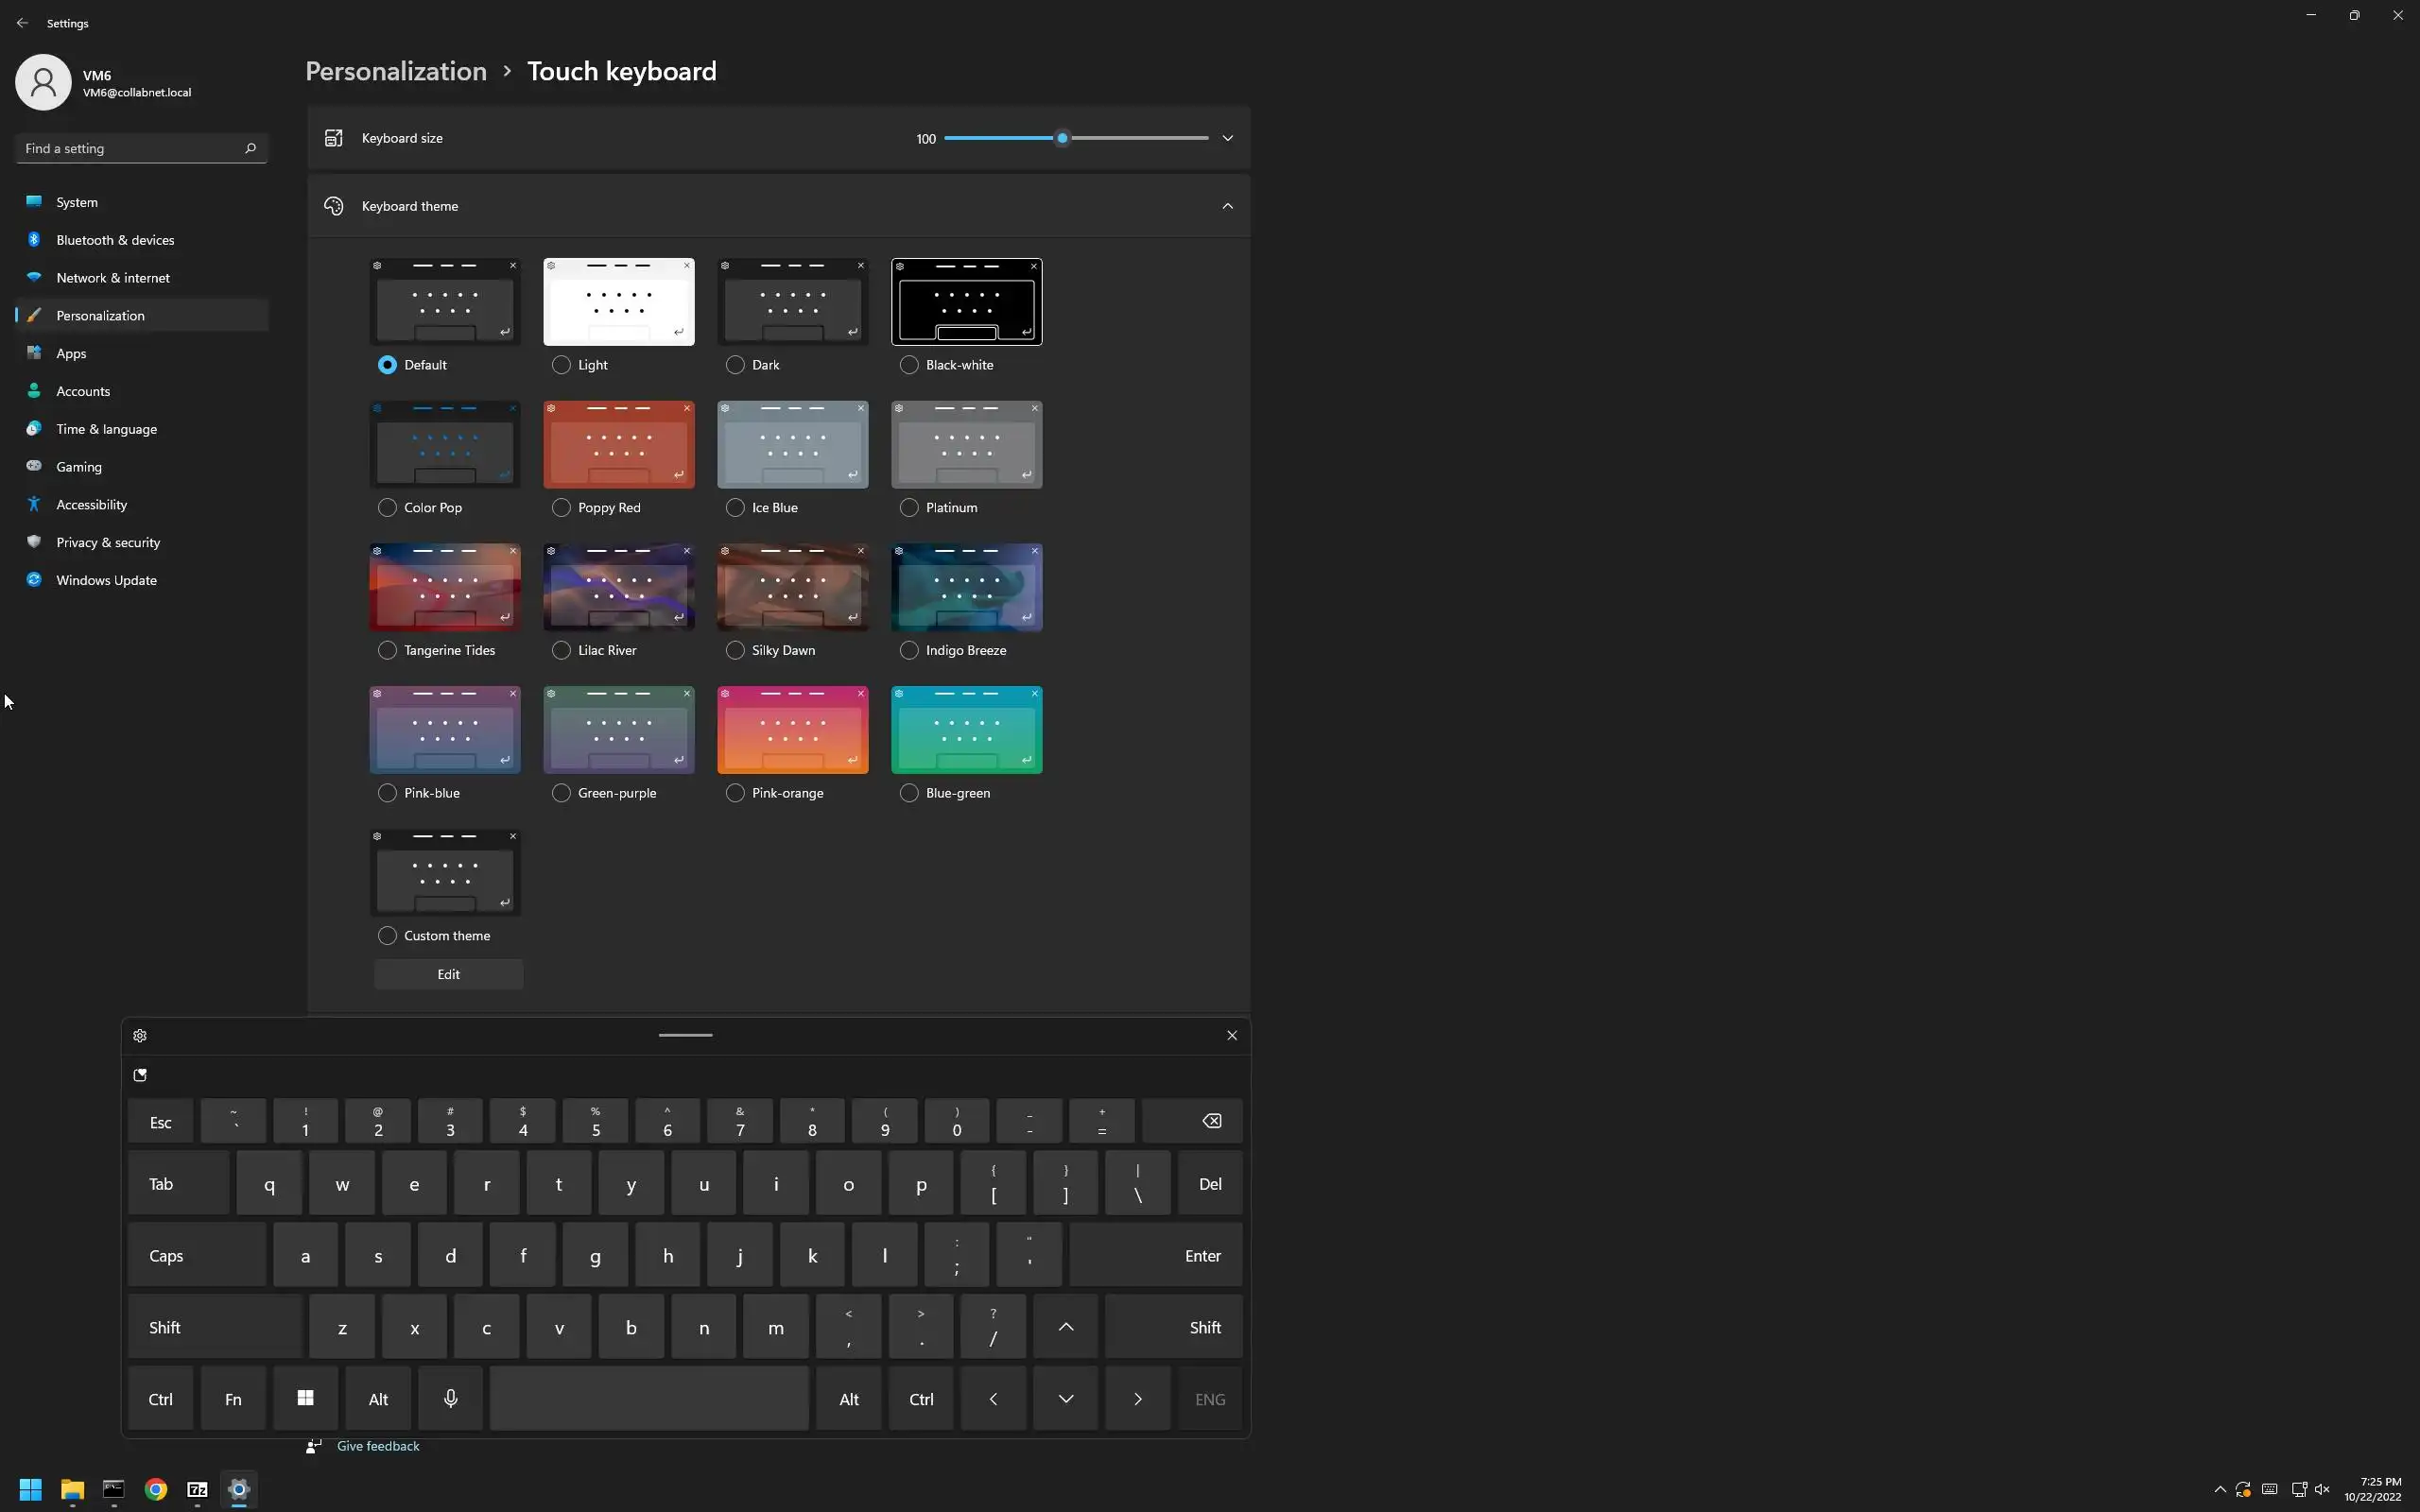This screenshot has width=2420, height=1512.
Task: Click the back arrow in Settings header
Action: [22, 22]
